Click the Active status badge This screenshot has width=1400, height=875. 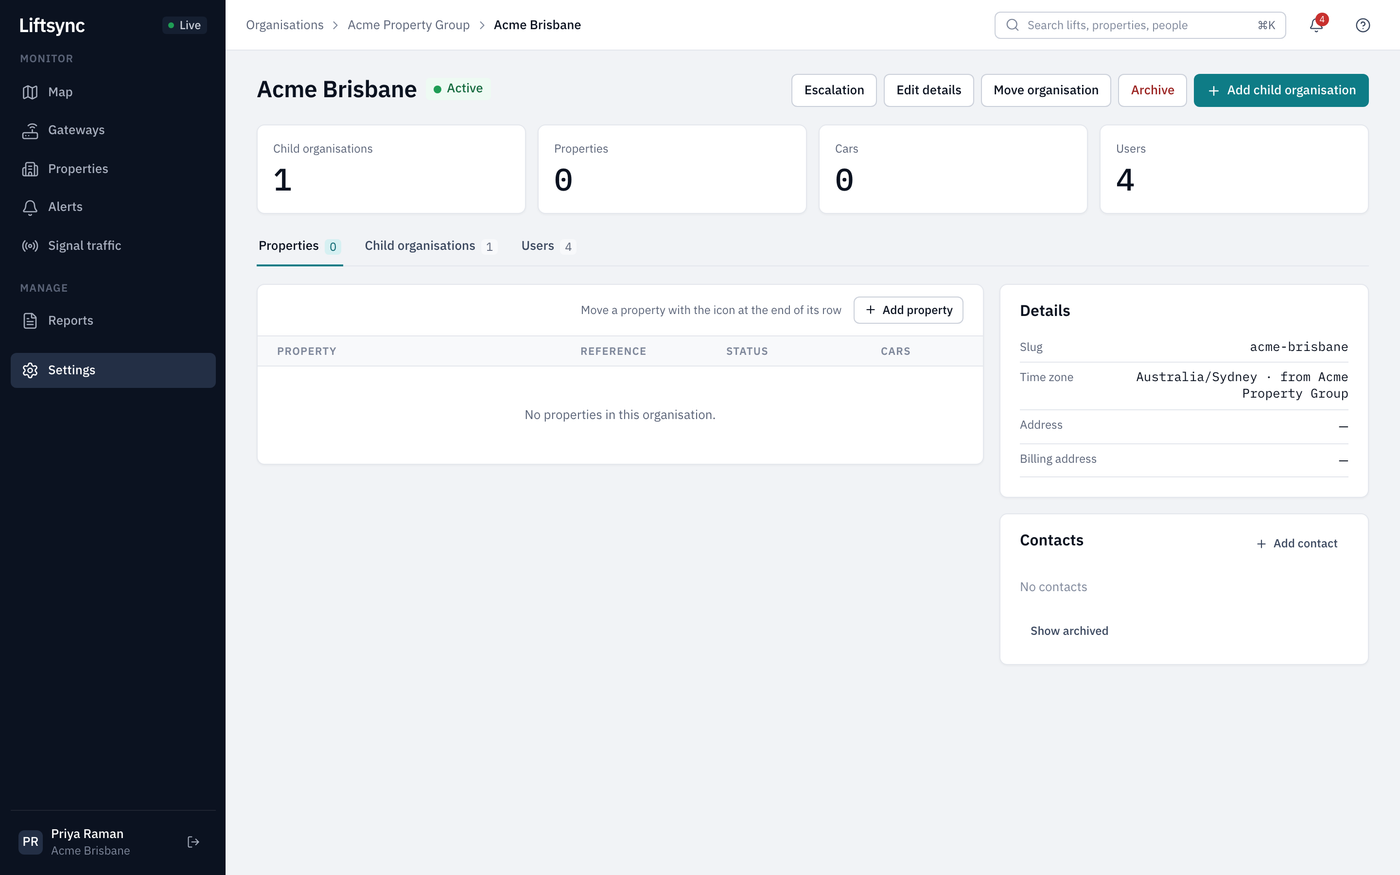[459, 89]
